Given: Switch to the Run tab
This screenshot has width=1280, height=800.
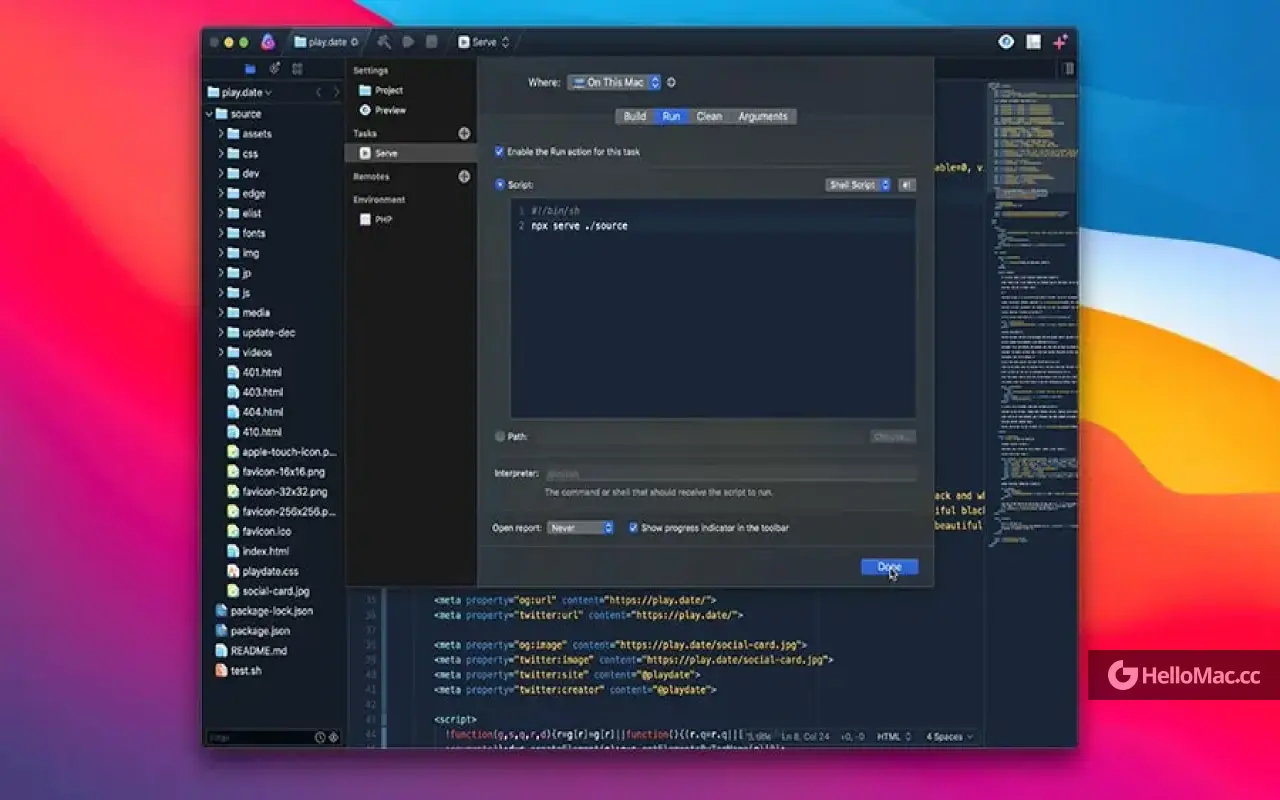Looking at the screenshot, I should click(671, 116).
